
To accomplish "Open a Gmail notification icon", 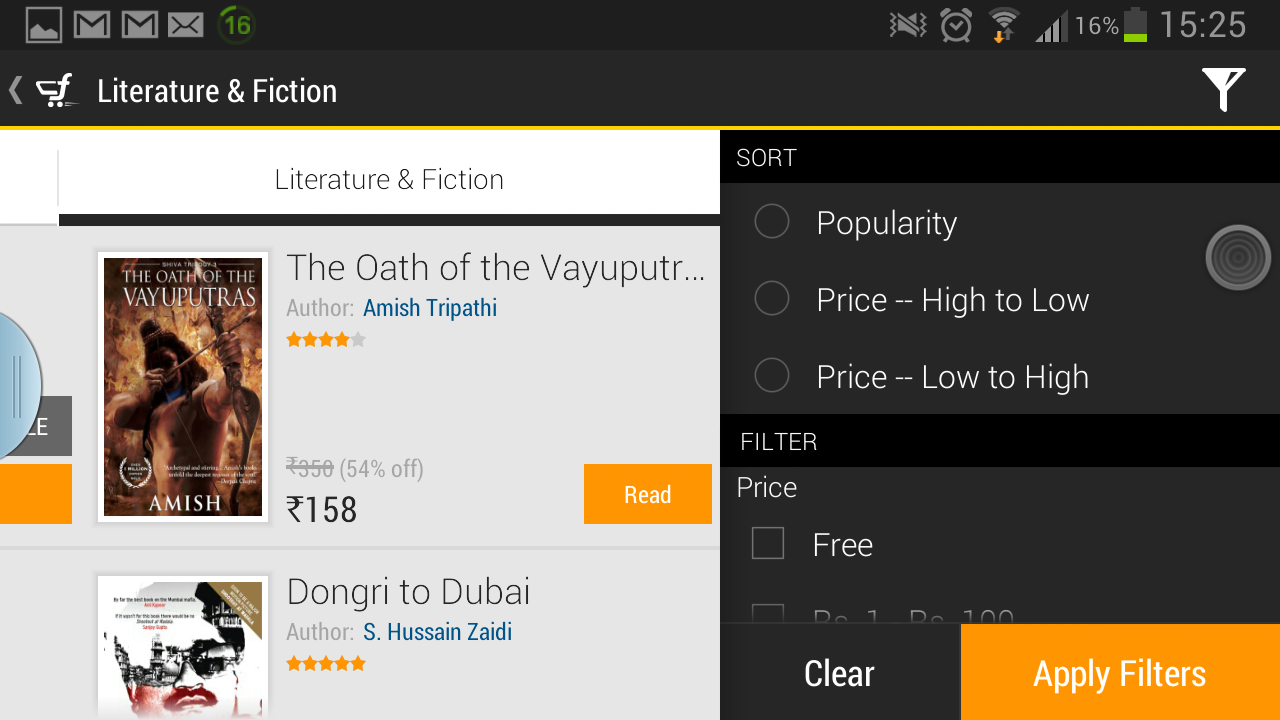I will coord(92,24).
